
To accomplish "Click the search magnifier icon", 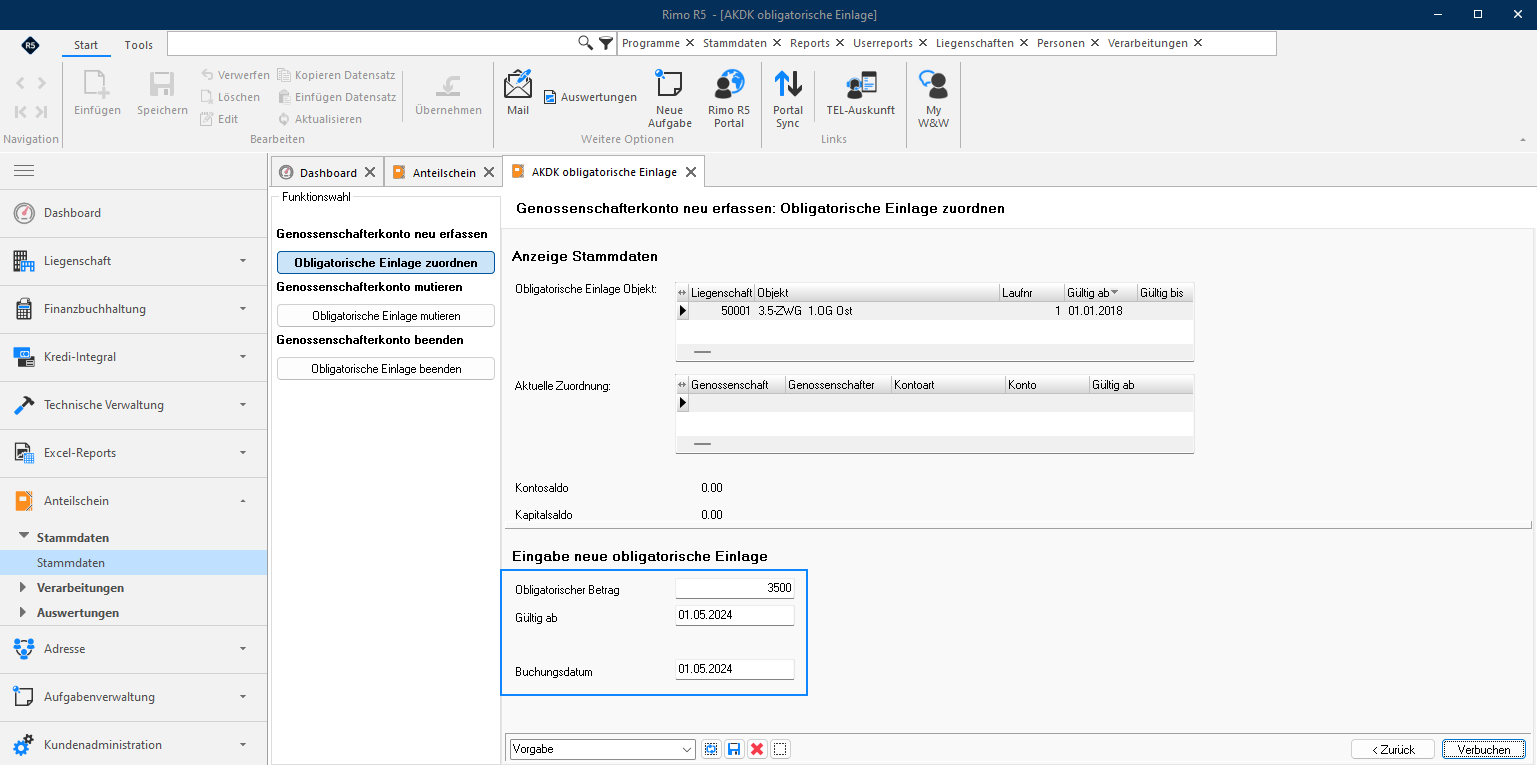I will click(x=586, y=43).
